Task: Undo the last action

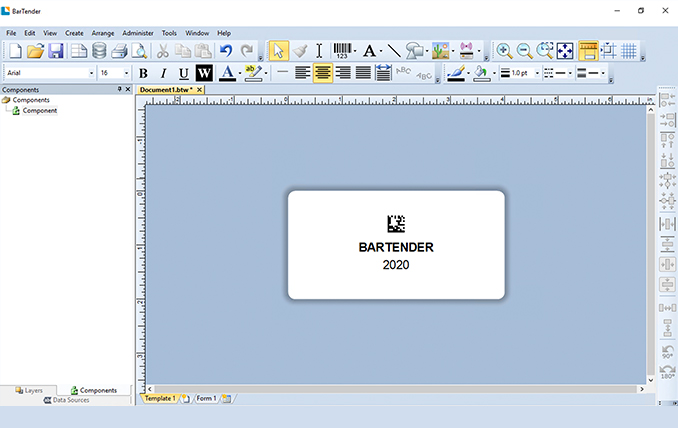Action: tap(226, 51)
